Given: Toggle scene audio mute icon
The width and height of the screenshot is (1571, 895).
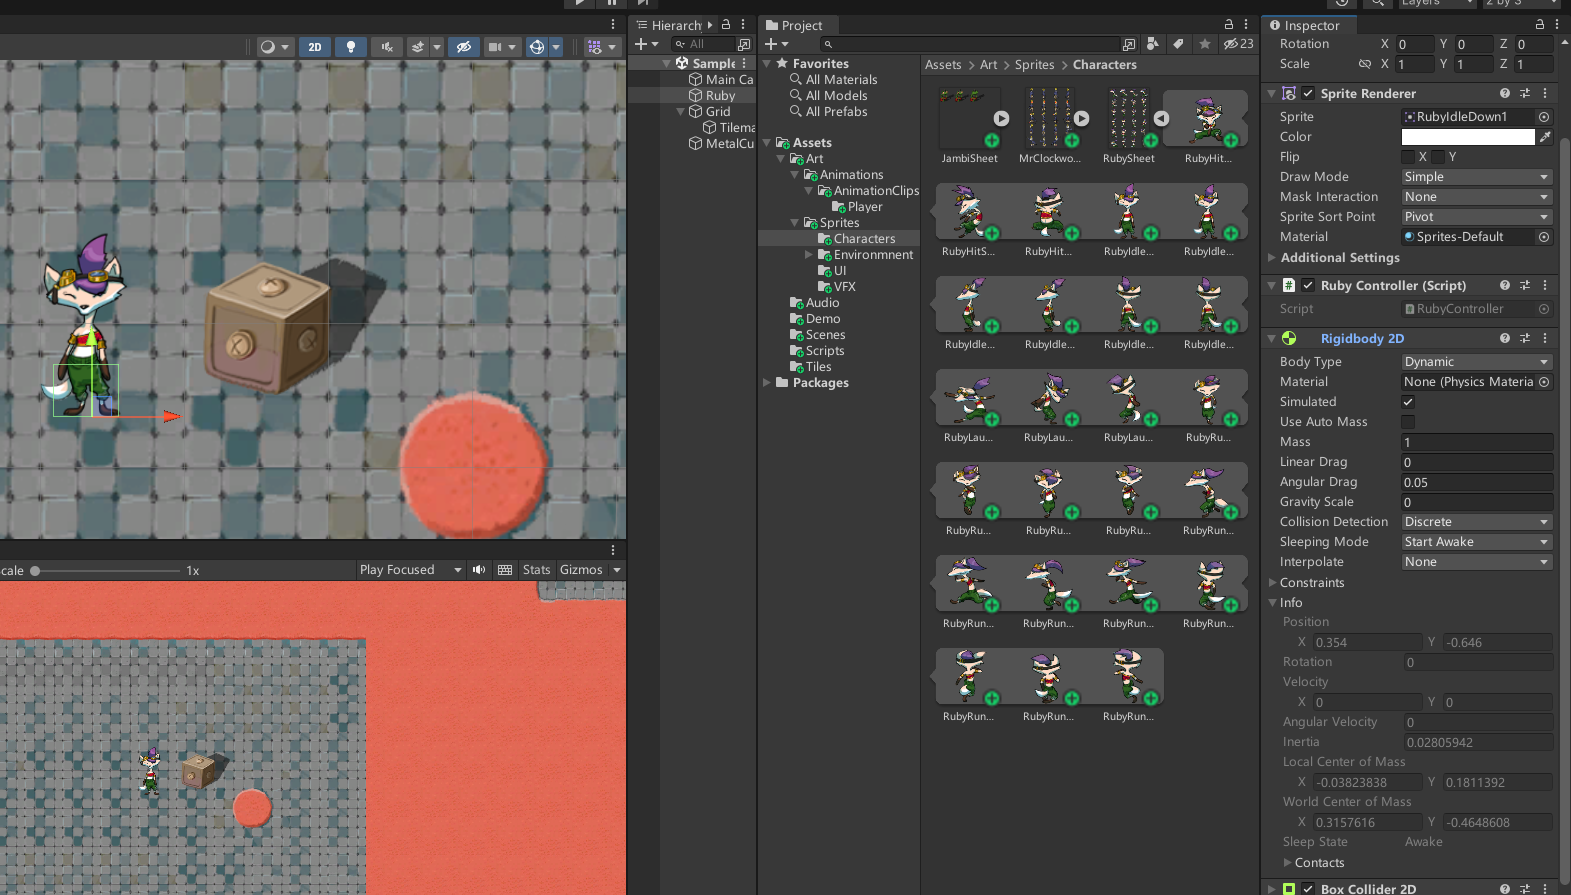Looking at the screenshot, I should click(387, 47).
